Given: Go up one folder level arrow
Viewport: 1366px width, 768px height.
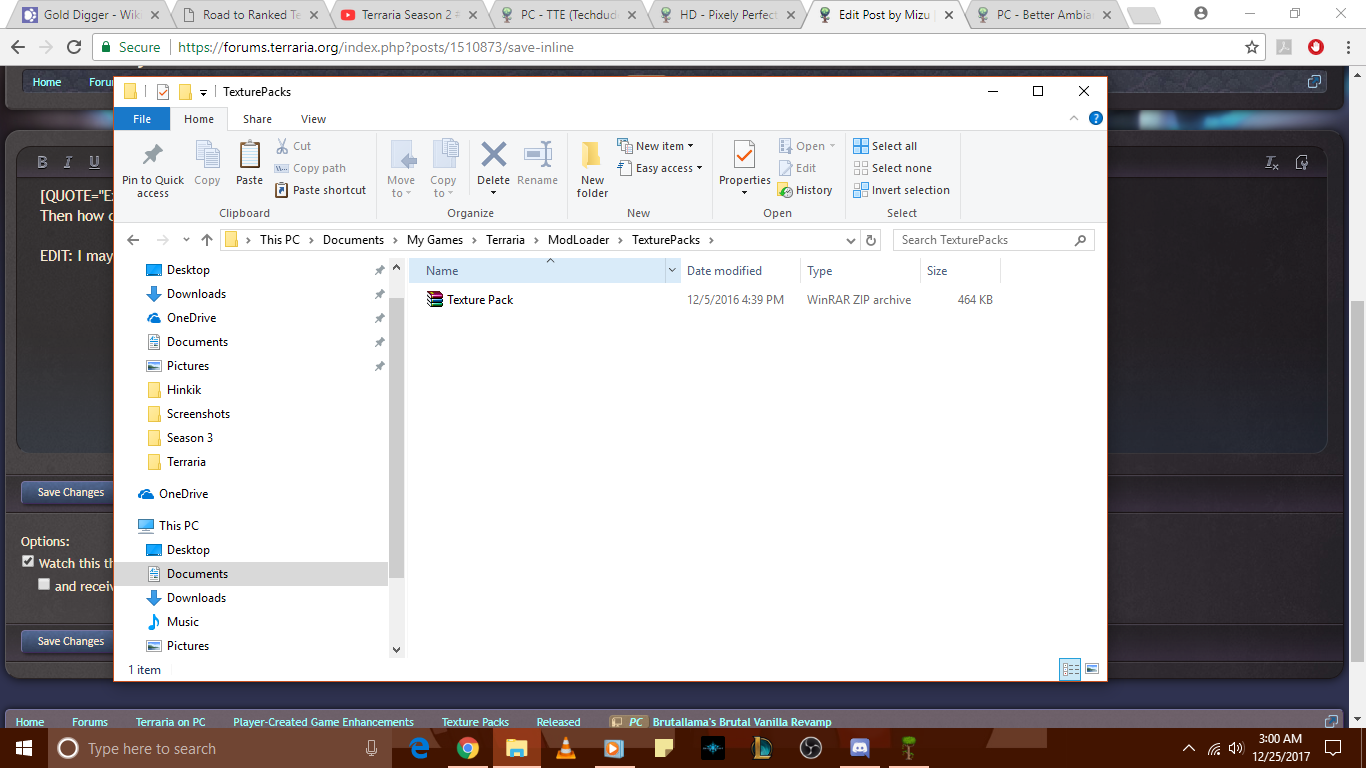Looking at the screenshot, I should 207,240.
